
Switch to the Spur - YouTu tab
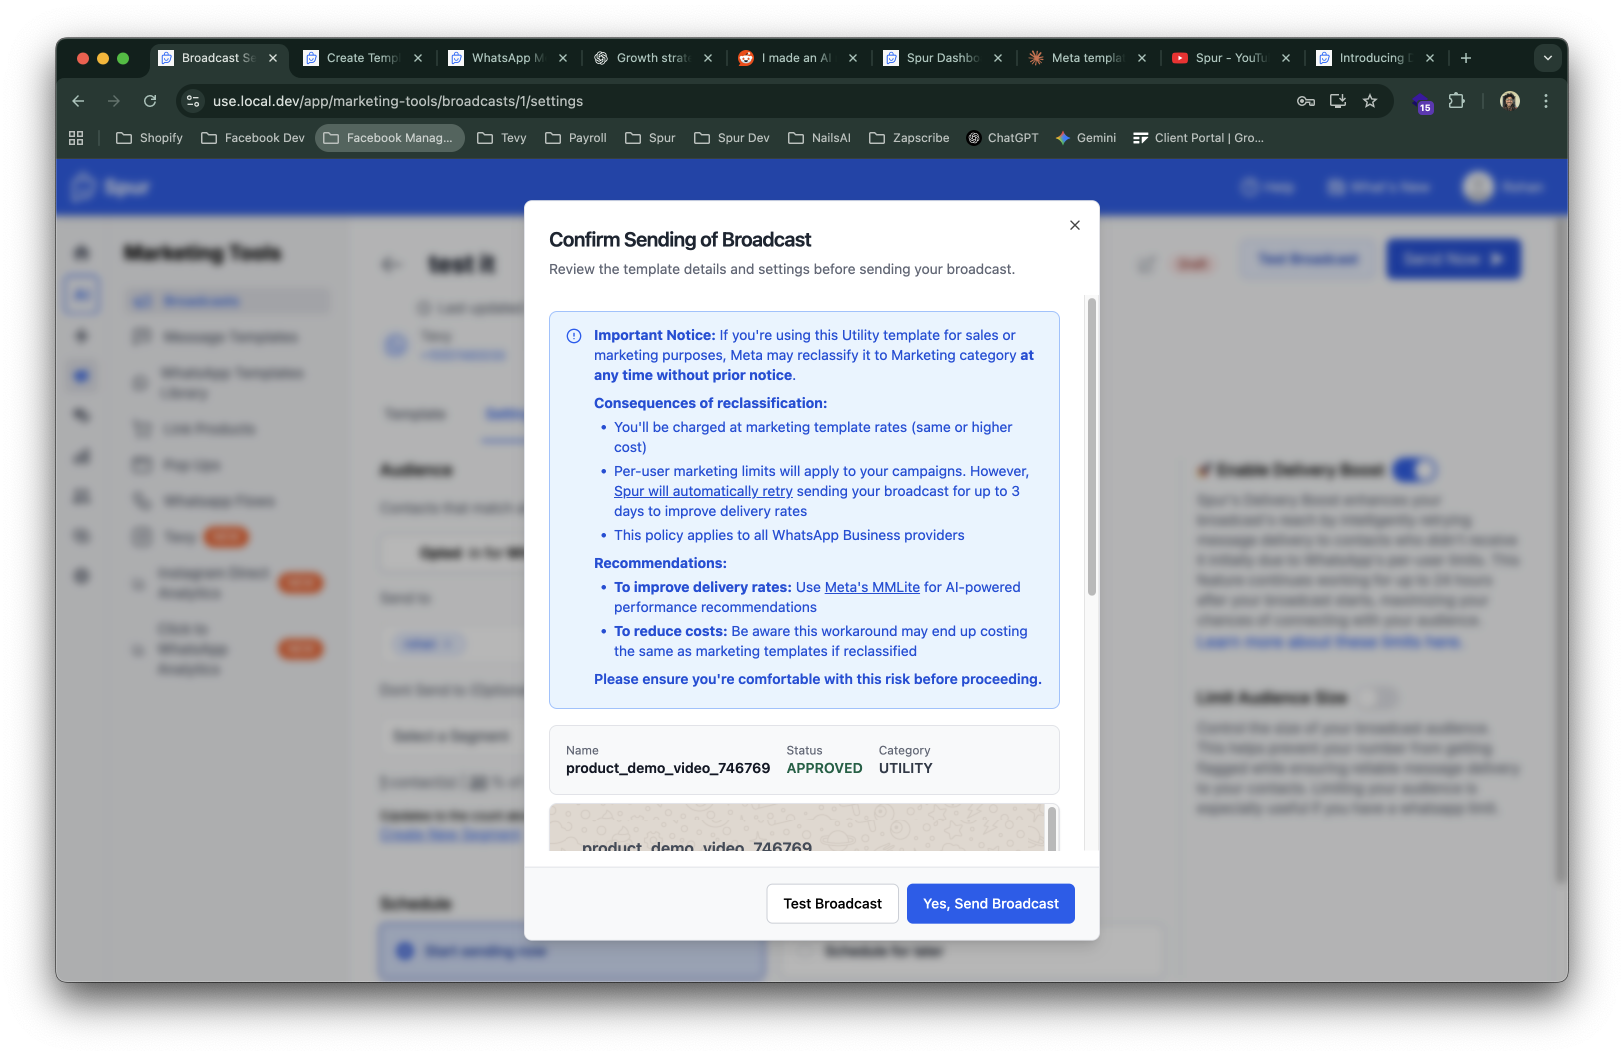click(x=1233, y=58)
